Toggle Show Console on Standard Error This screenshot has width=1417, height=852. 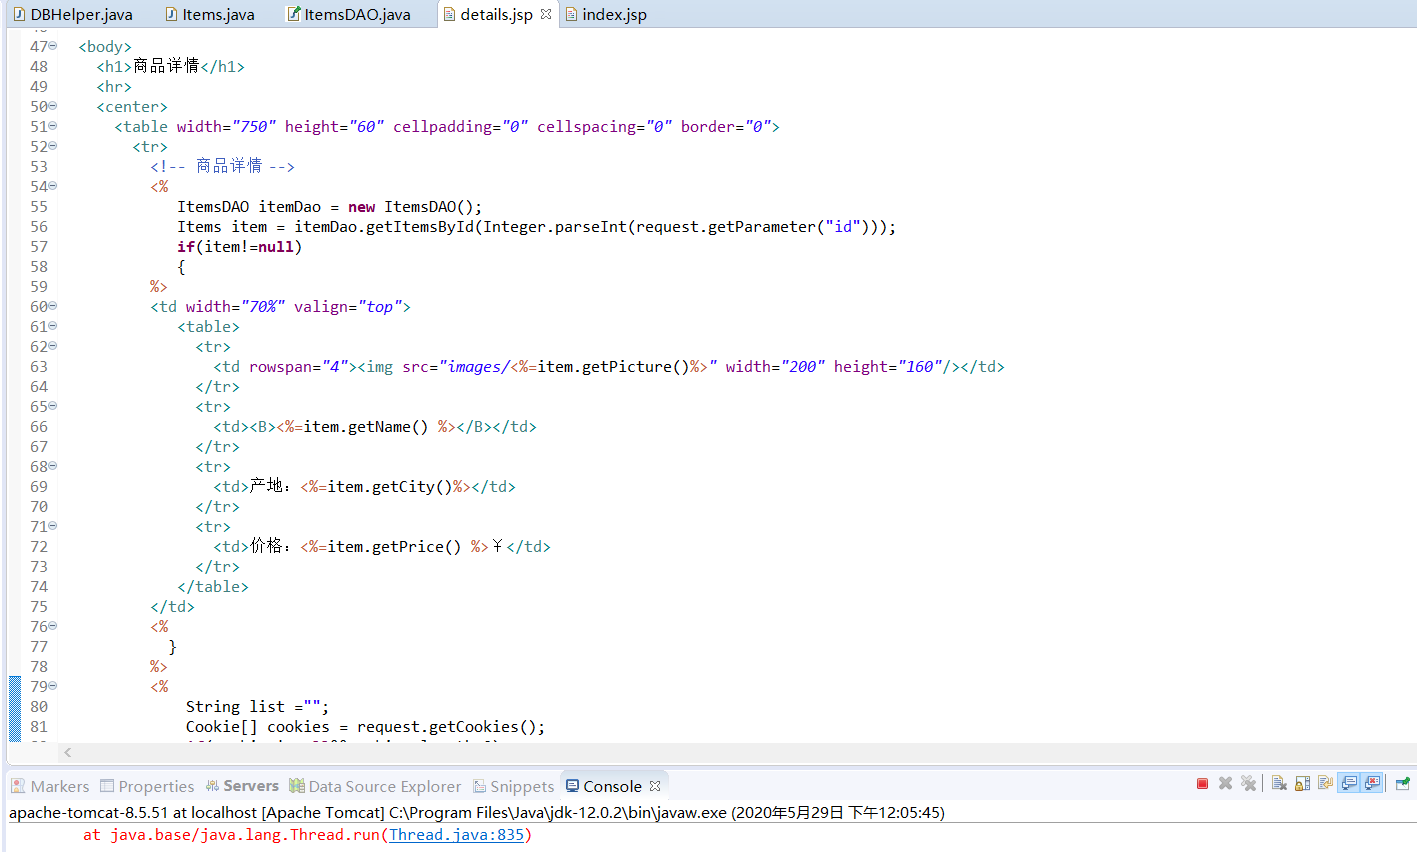tap(1372, 784)
